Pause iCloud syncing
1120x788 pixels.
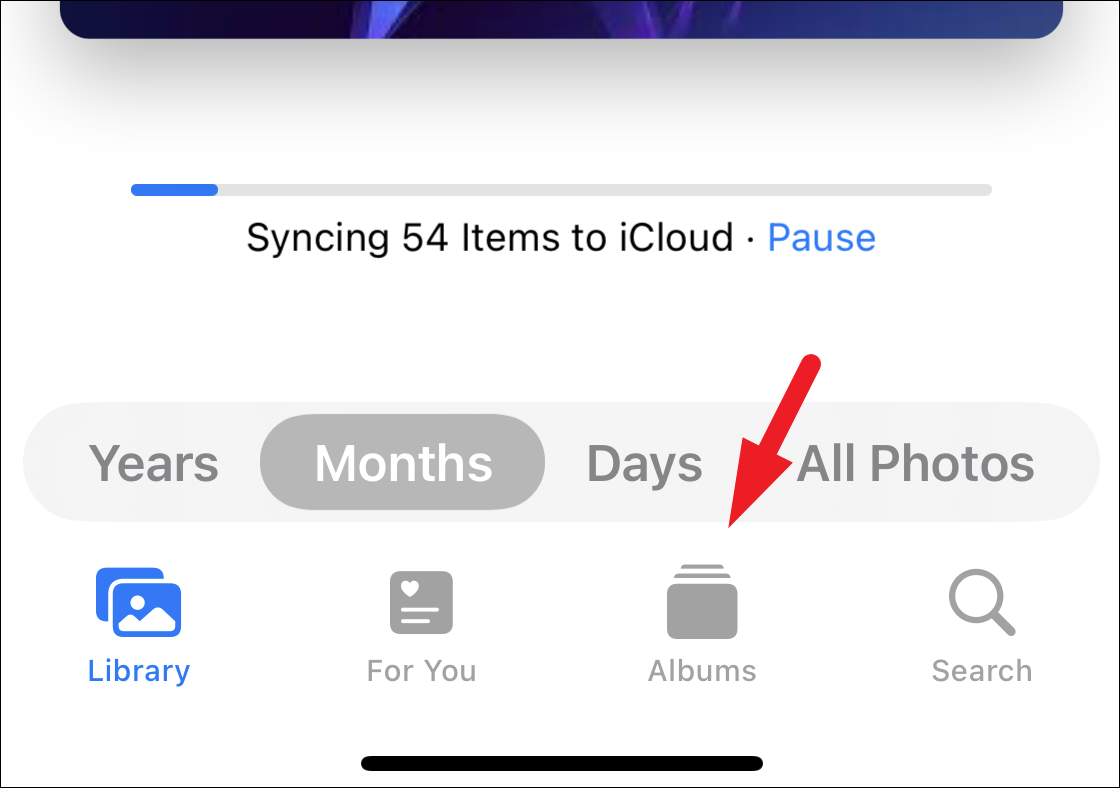pos(821,238)
